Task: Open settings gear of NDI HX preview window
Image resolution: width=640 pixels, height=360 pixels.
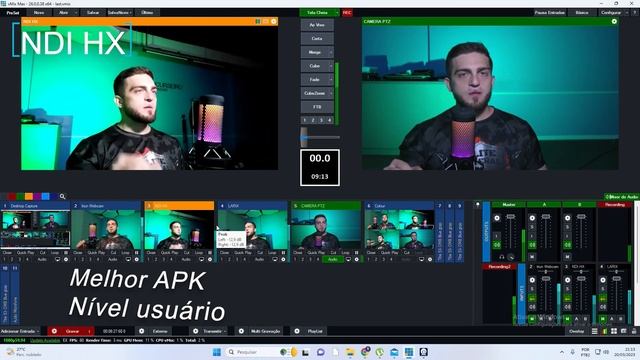Action: point(274,21)
